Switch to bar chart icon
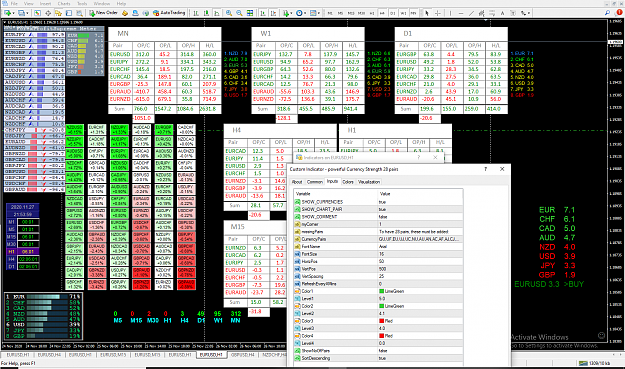625x369 pixels. (x=196, y=13)
